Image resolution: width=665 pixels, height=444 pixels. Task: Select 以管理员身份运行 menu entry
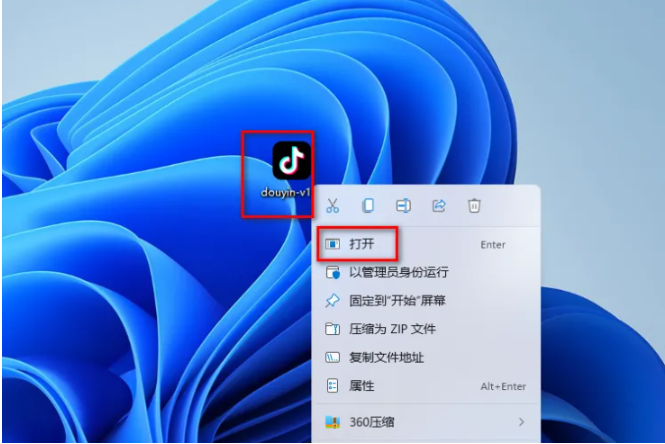coord(426,272)
